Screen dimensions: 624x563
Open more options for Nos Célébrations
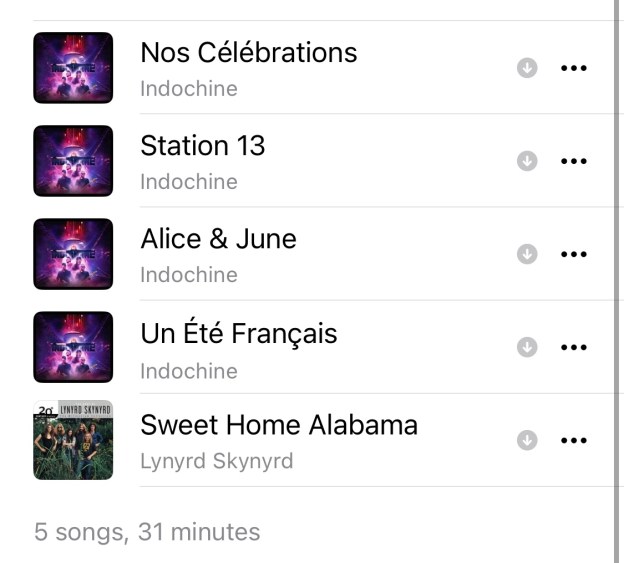573,68
